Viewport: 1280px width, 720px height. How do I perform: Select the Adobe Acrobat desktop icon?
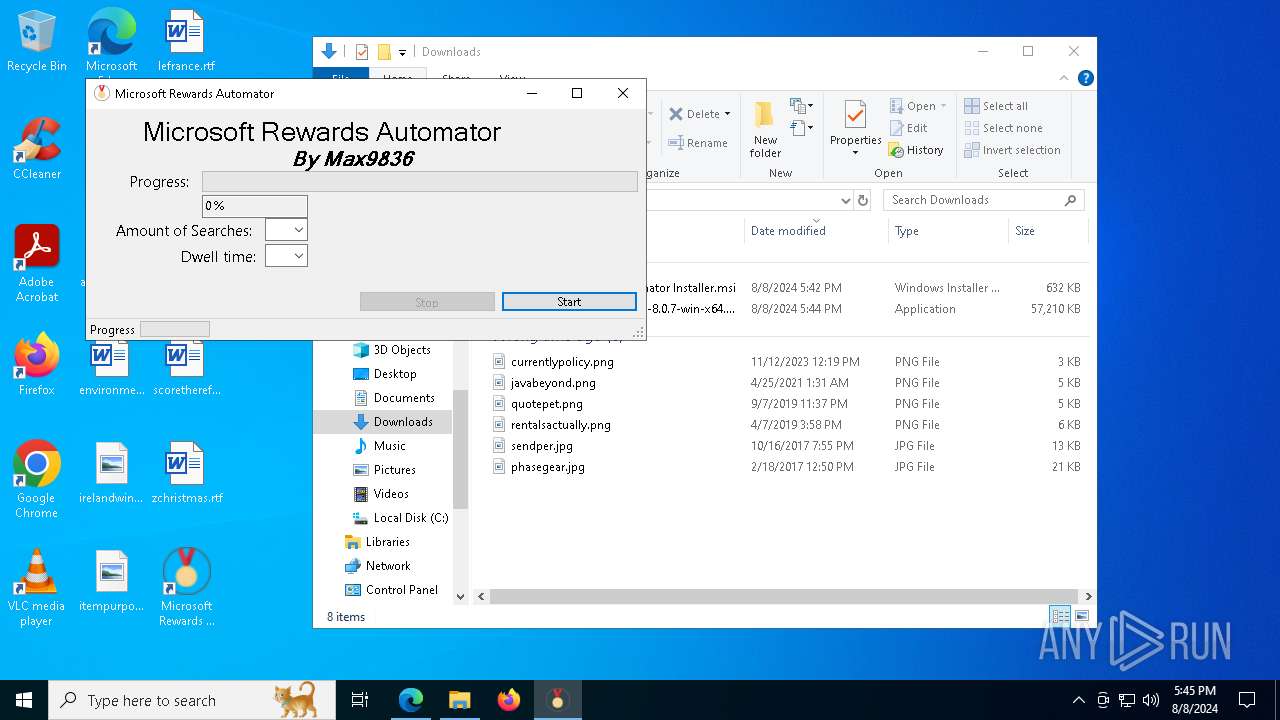tap(37, 264)
